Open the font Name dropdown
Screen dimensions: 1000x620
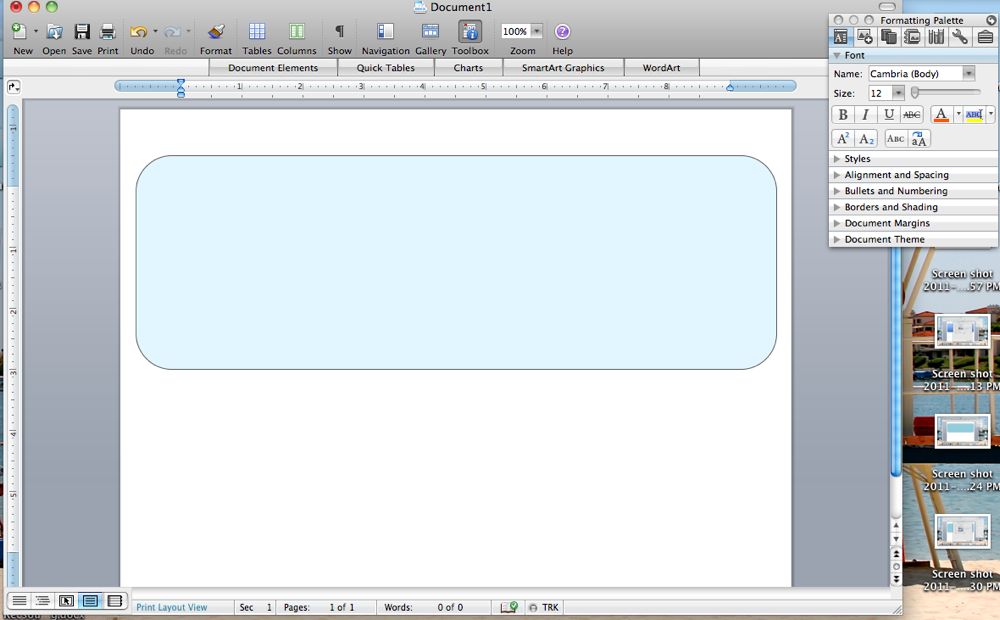pos(969,73)
